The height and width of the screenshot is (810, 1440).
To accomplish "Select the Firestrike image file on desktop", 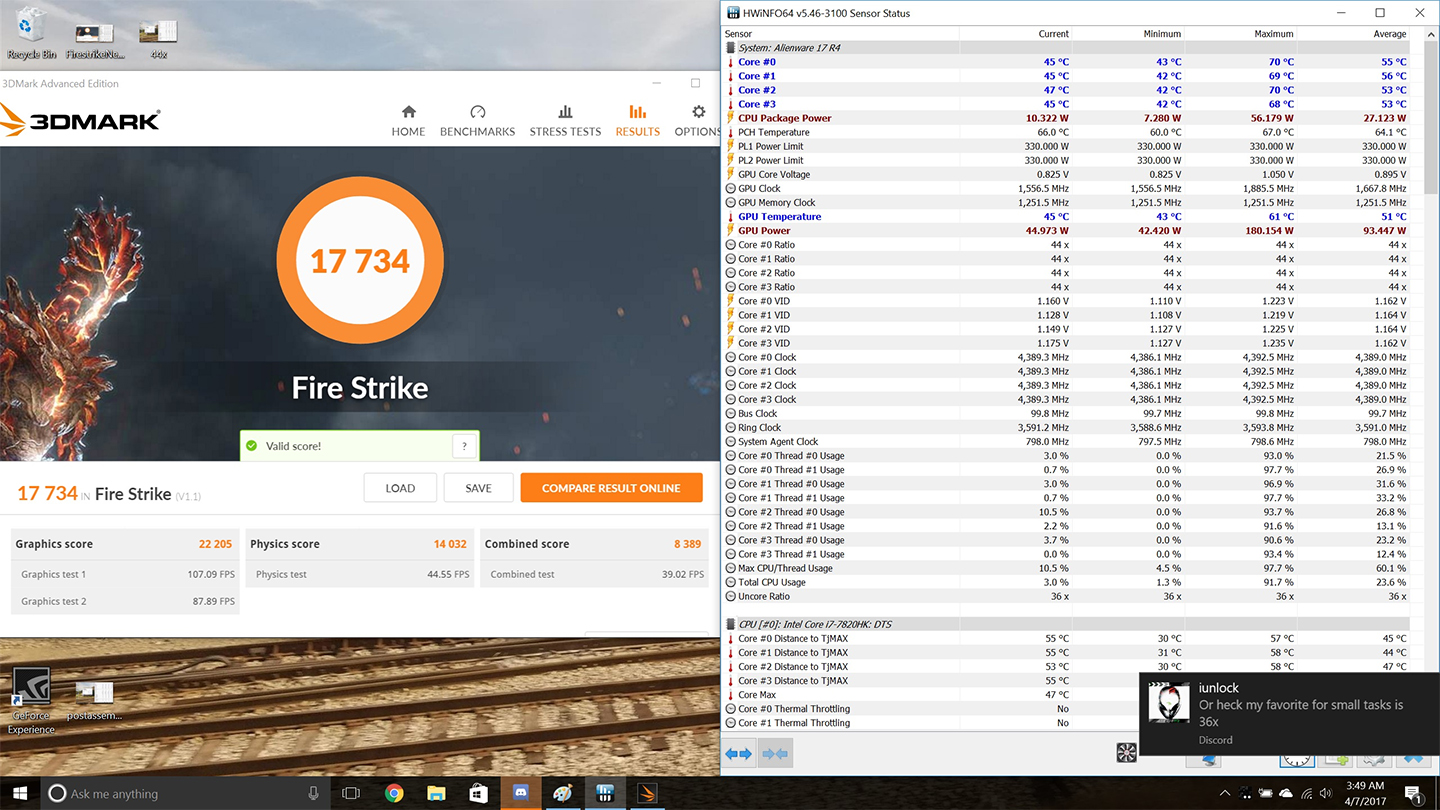I will tap(93, 40).
